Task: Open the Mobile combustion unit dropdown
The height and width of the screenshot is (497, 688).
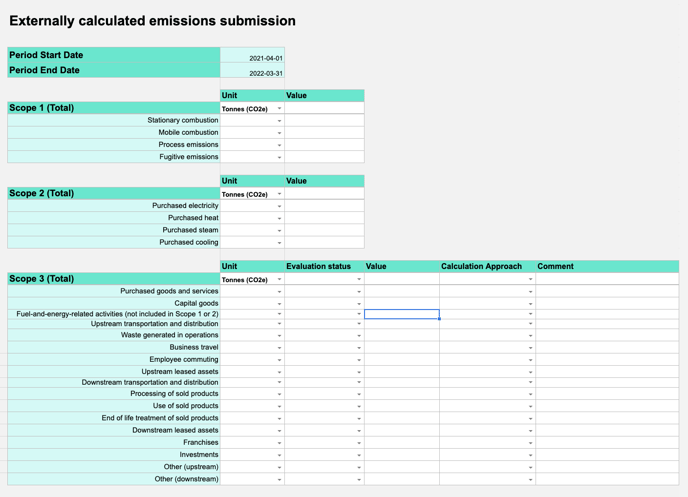Action: 279,133
